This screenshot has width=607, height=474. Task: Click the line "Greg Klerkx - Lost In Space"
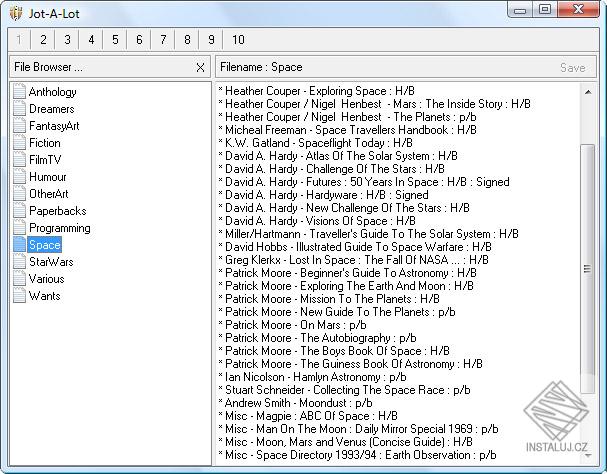point(353,260)
